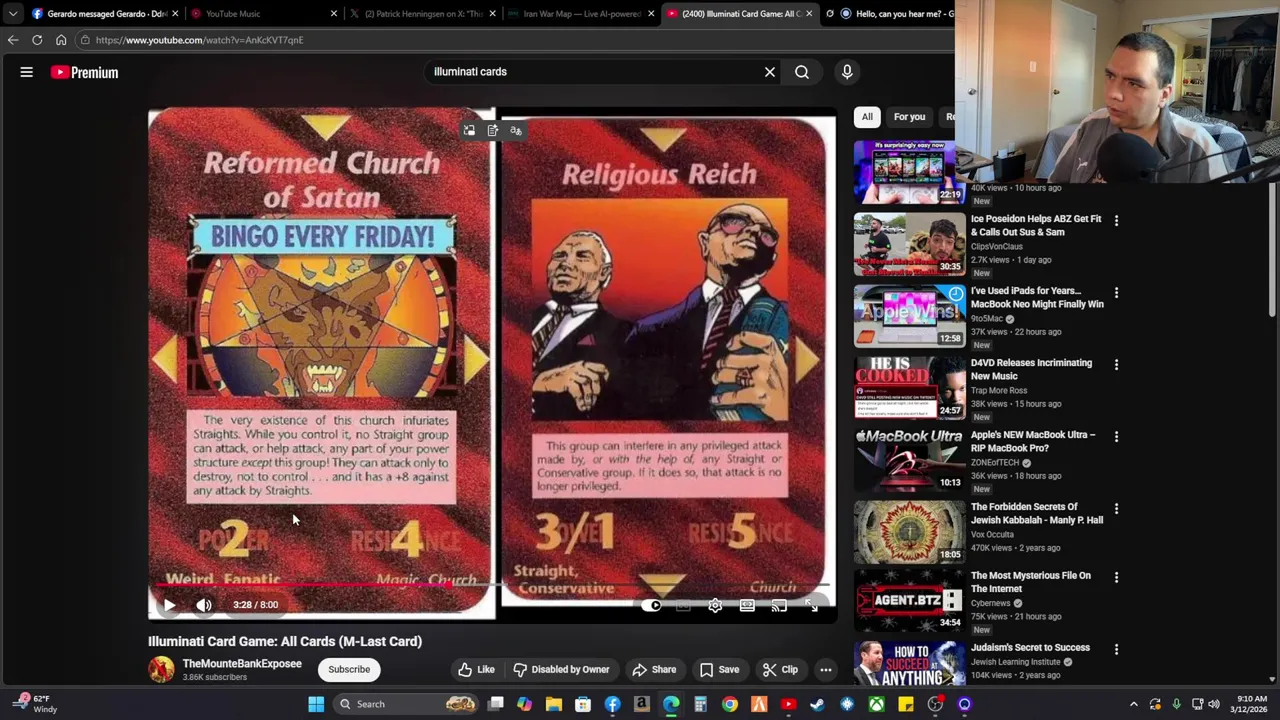Open options for Judaism's Secret to Success video
Viewport: 1280px width, 720px height.
tap(1116, 649)
